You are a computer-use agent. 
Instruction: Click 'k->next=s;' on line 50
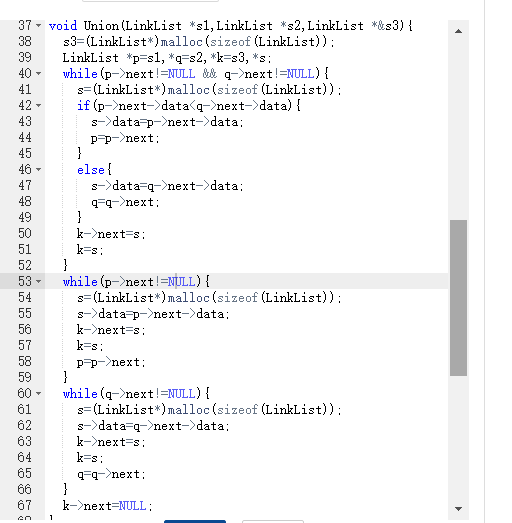point(111,234)
